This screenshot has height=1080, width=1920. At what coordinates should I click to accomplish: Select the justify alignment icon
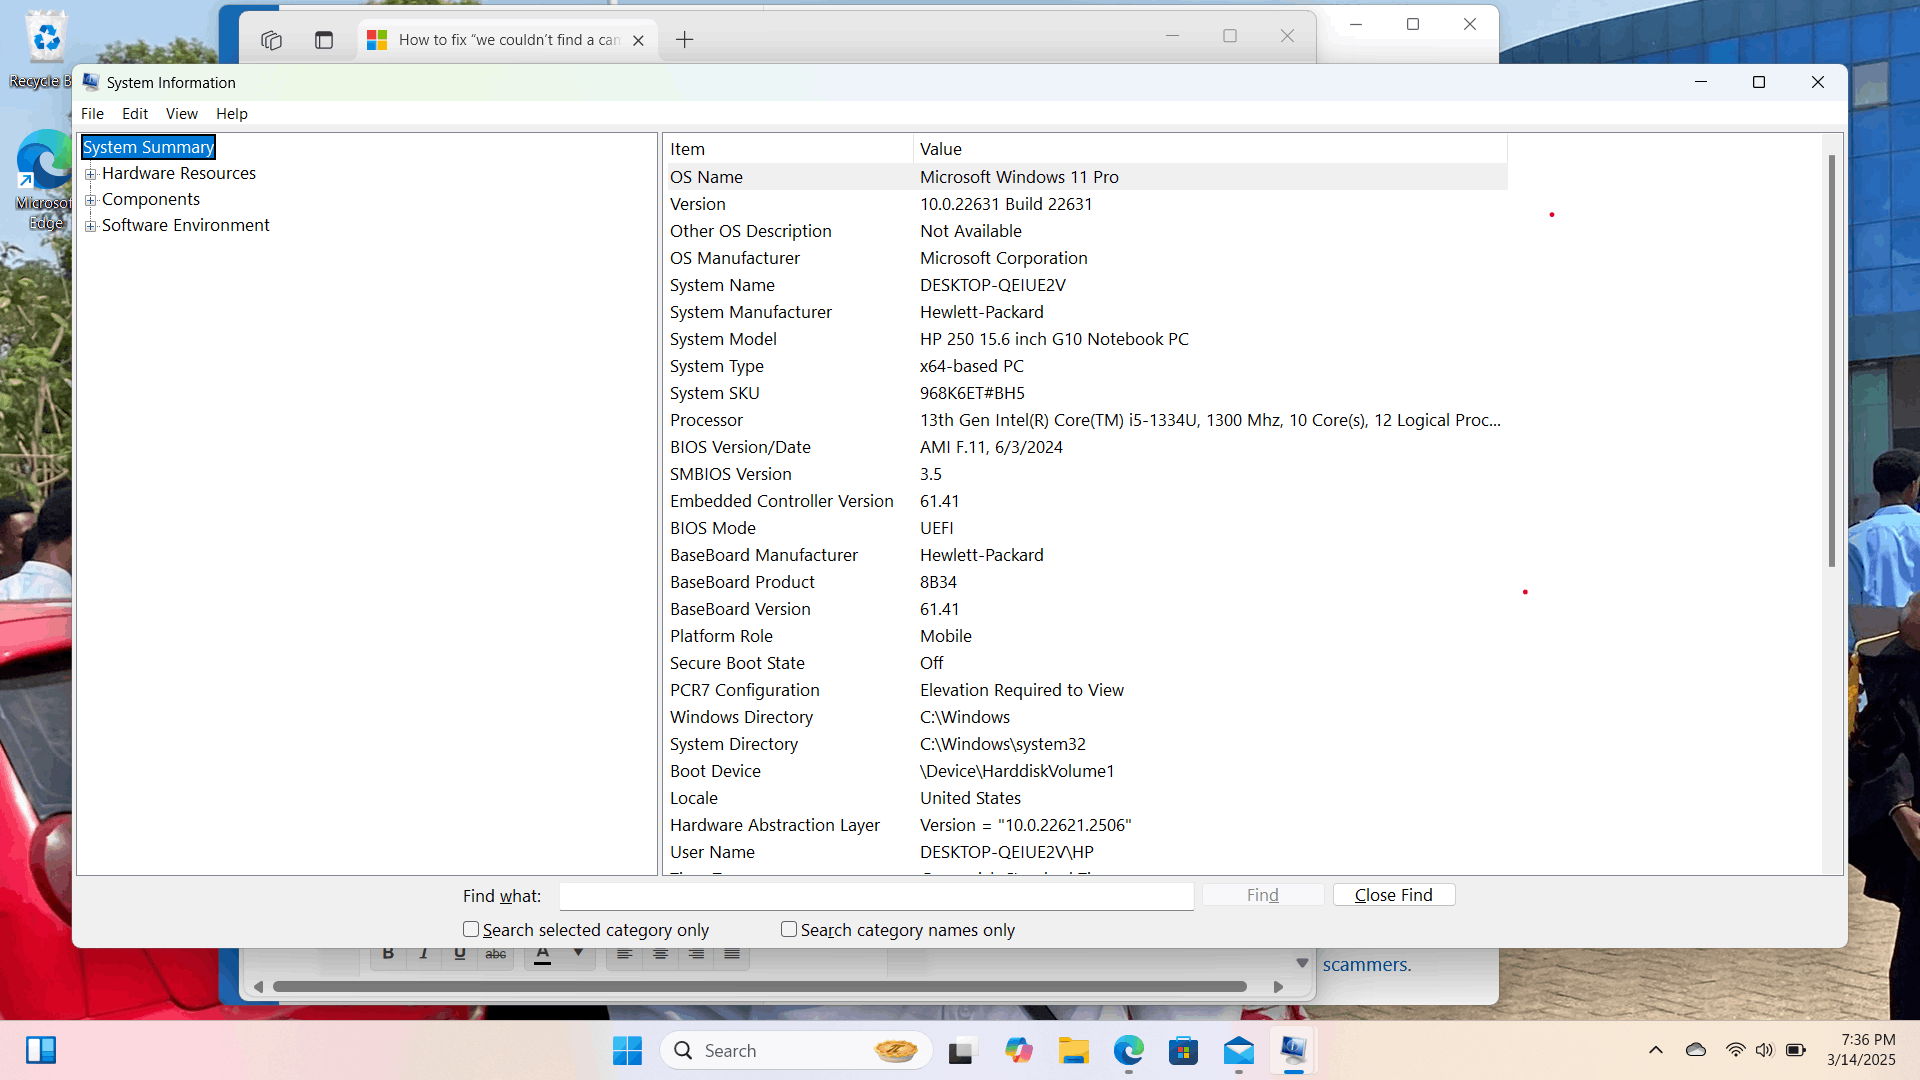731,955
